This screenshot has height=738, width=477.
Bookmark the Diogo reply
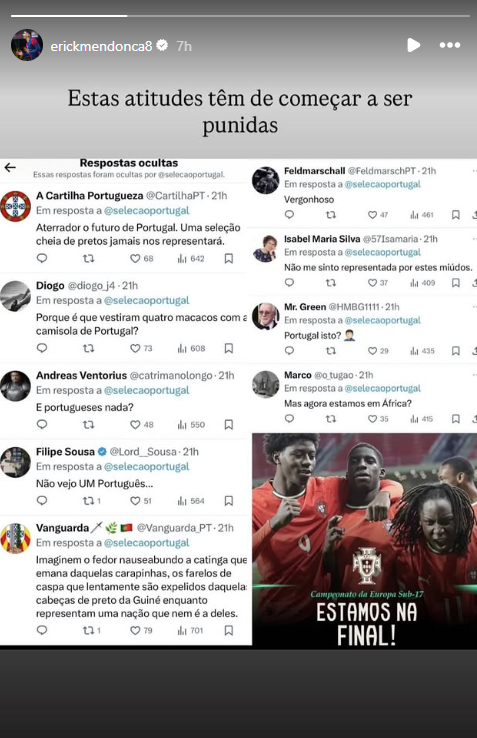click(229, 348)
